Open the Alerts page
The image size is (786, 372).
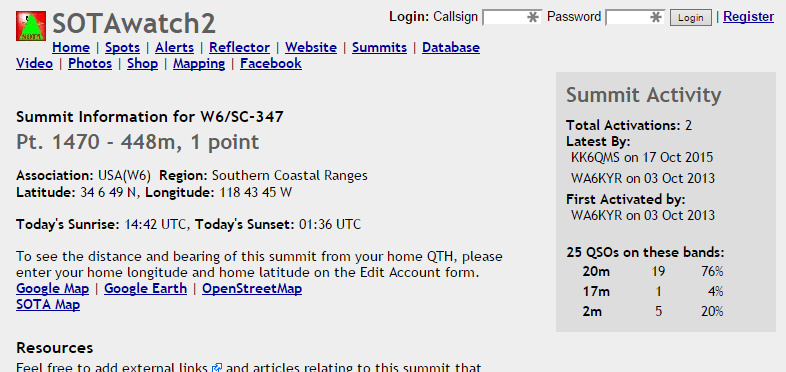[174, 48]
